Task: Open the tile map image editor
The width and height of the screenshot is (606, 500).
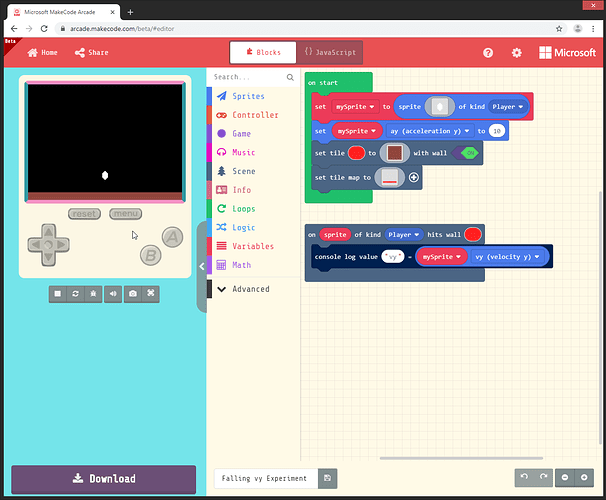Action: (389, 177)
